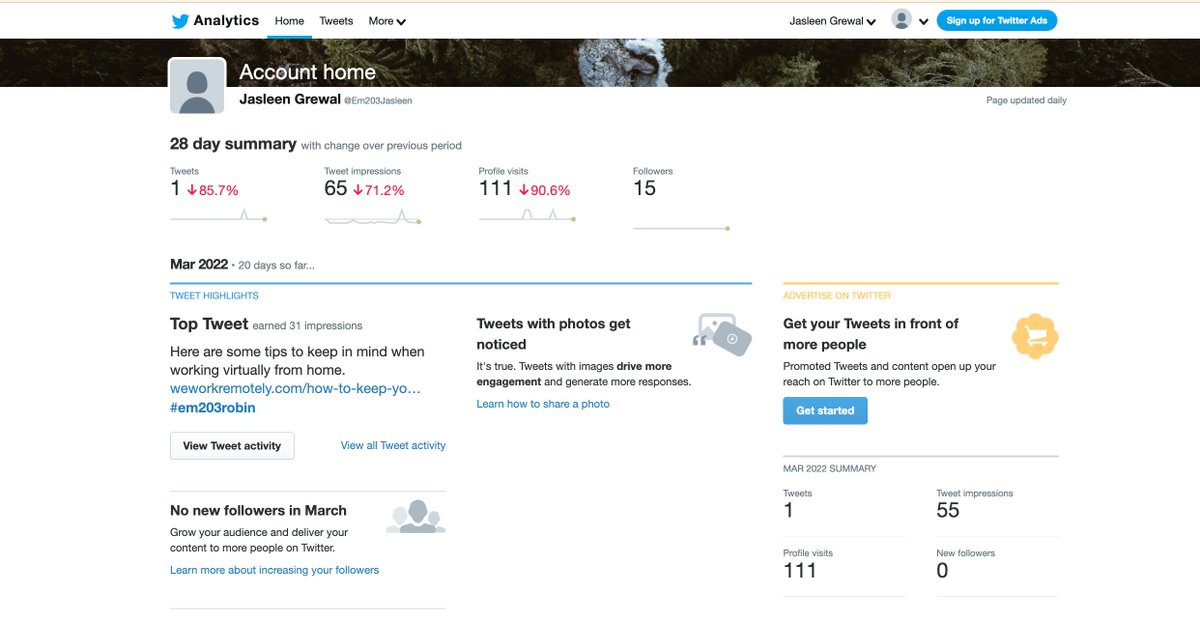Open Learn more about increasing your followers

[274, 570]
